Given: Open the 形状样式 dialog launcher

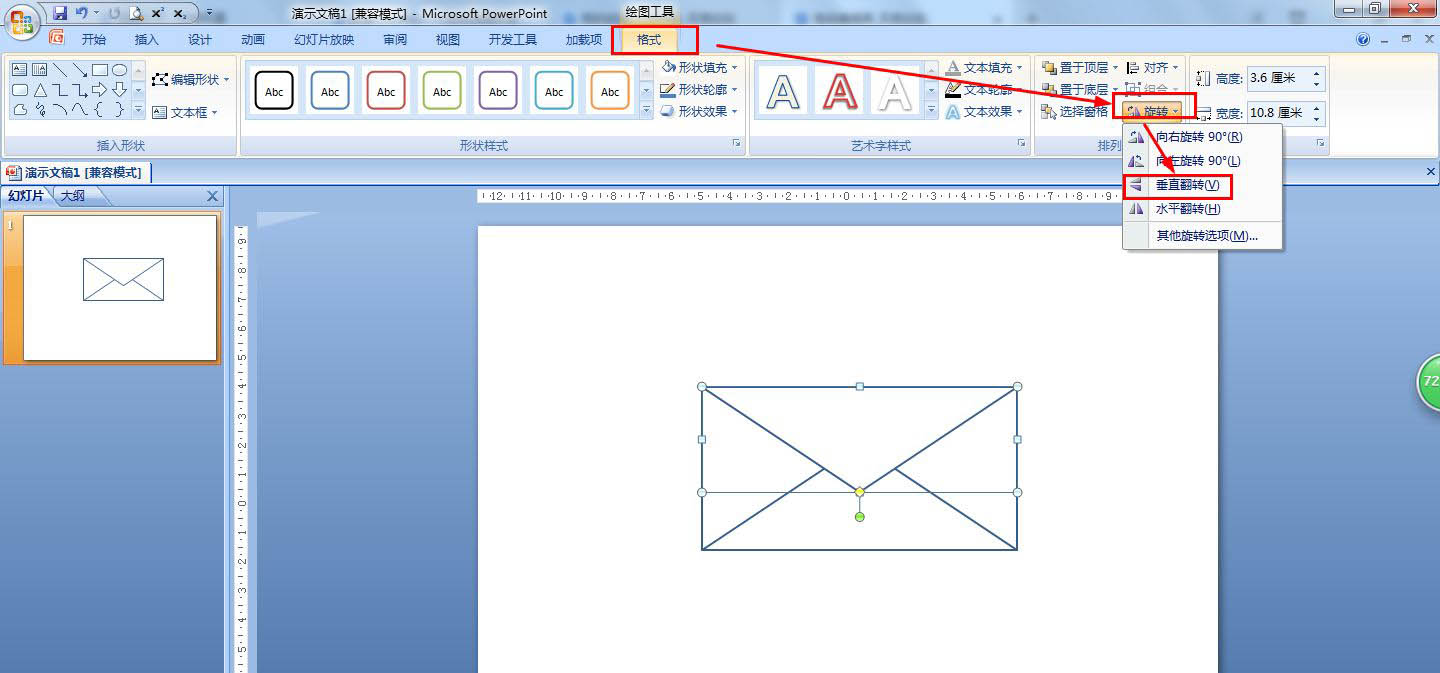Looking at the screenshot, I should pos(737,144).
